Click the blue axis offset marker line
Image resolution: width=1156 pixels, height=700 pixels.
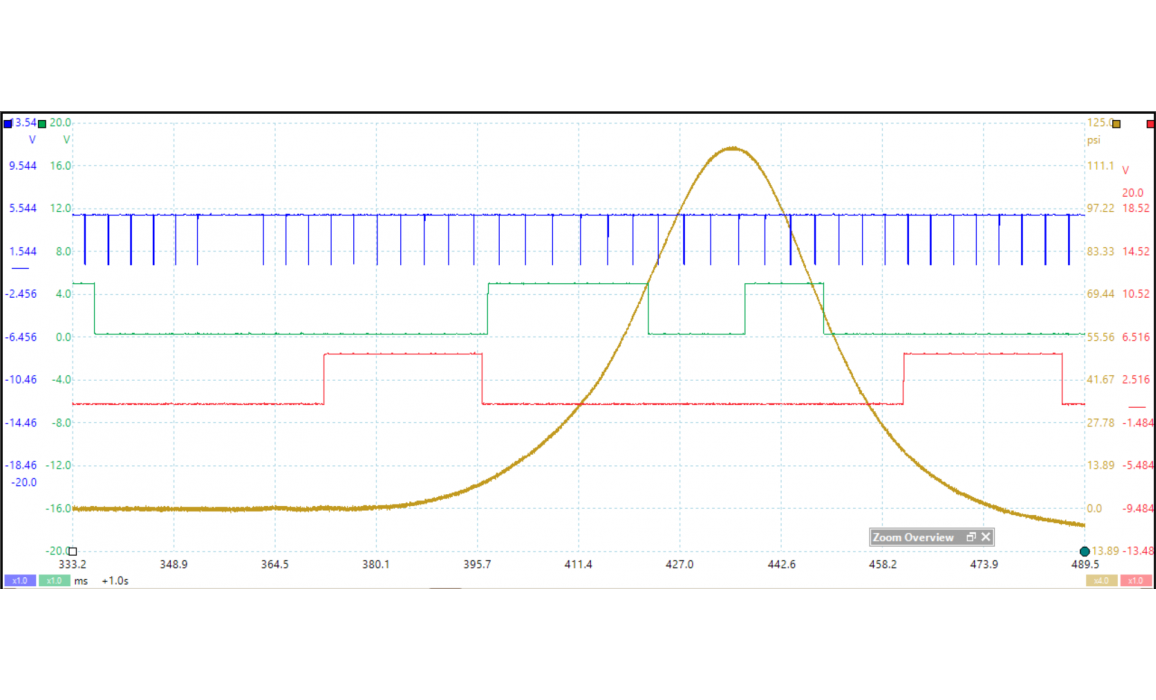[20, 270]
